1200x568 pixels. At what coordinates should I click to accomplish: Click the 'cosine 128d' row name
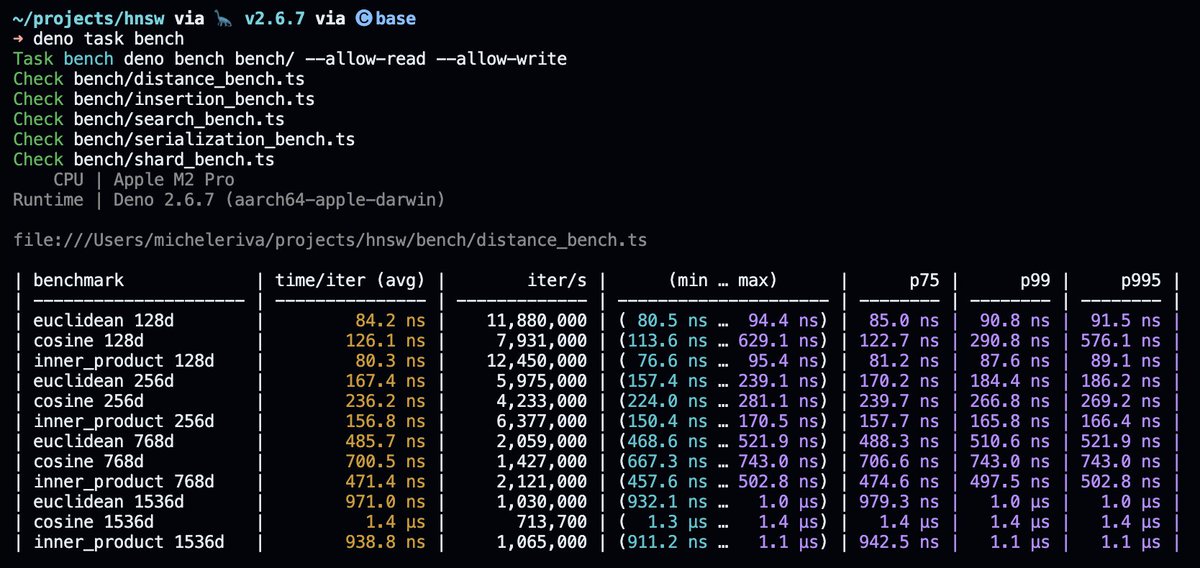(x=89, y=341)
